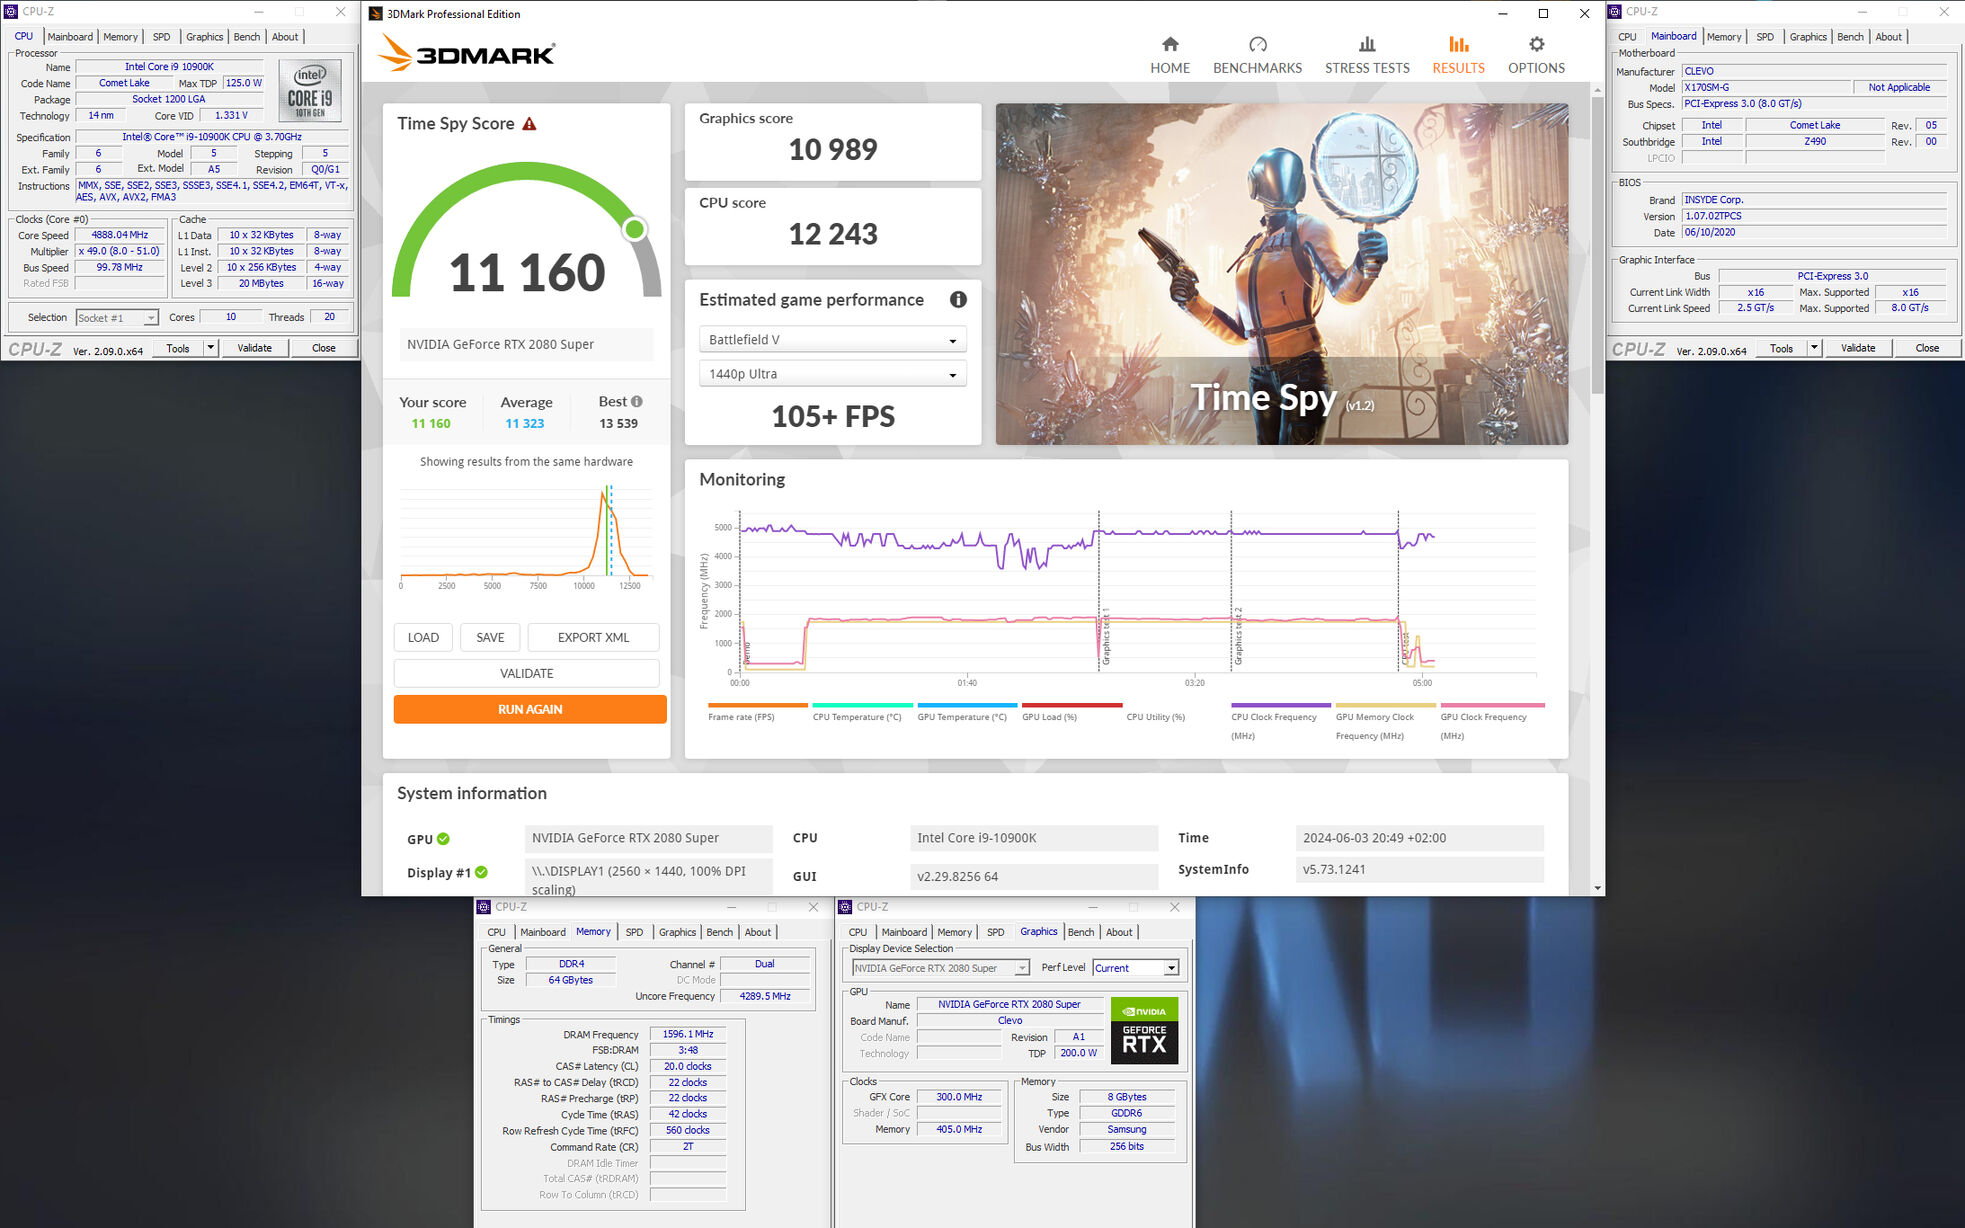Click the EXPORT XML button
The image size is (1965, 1228).
593,637
